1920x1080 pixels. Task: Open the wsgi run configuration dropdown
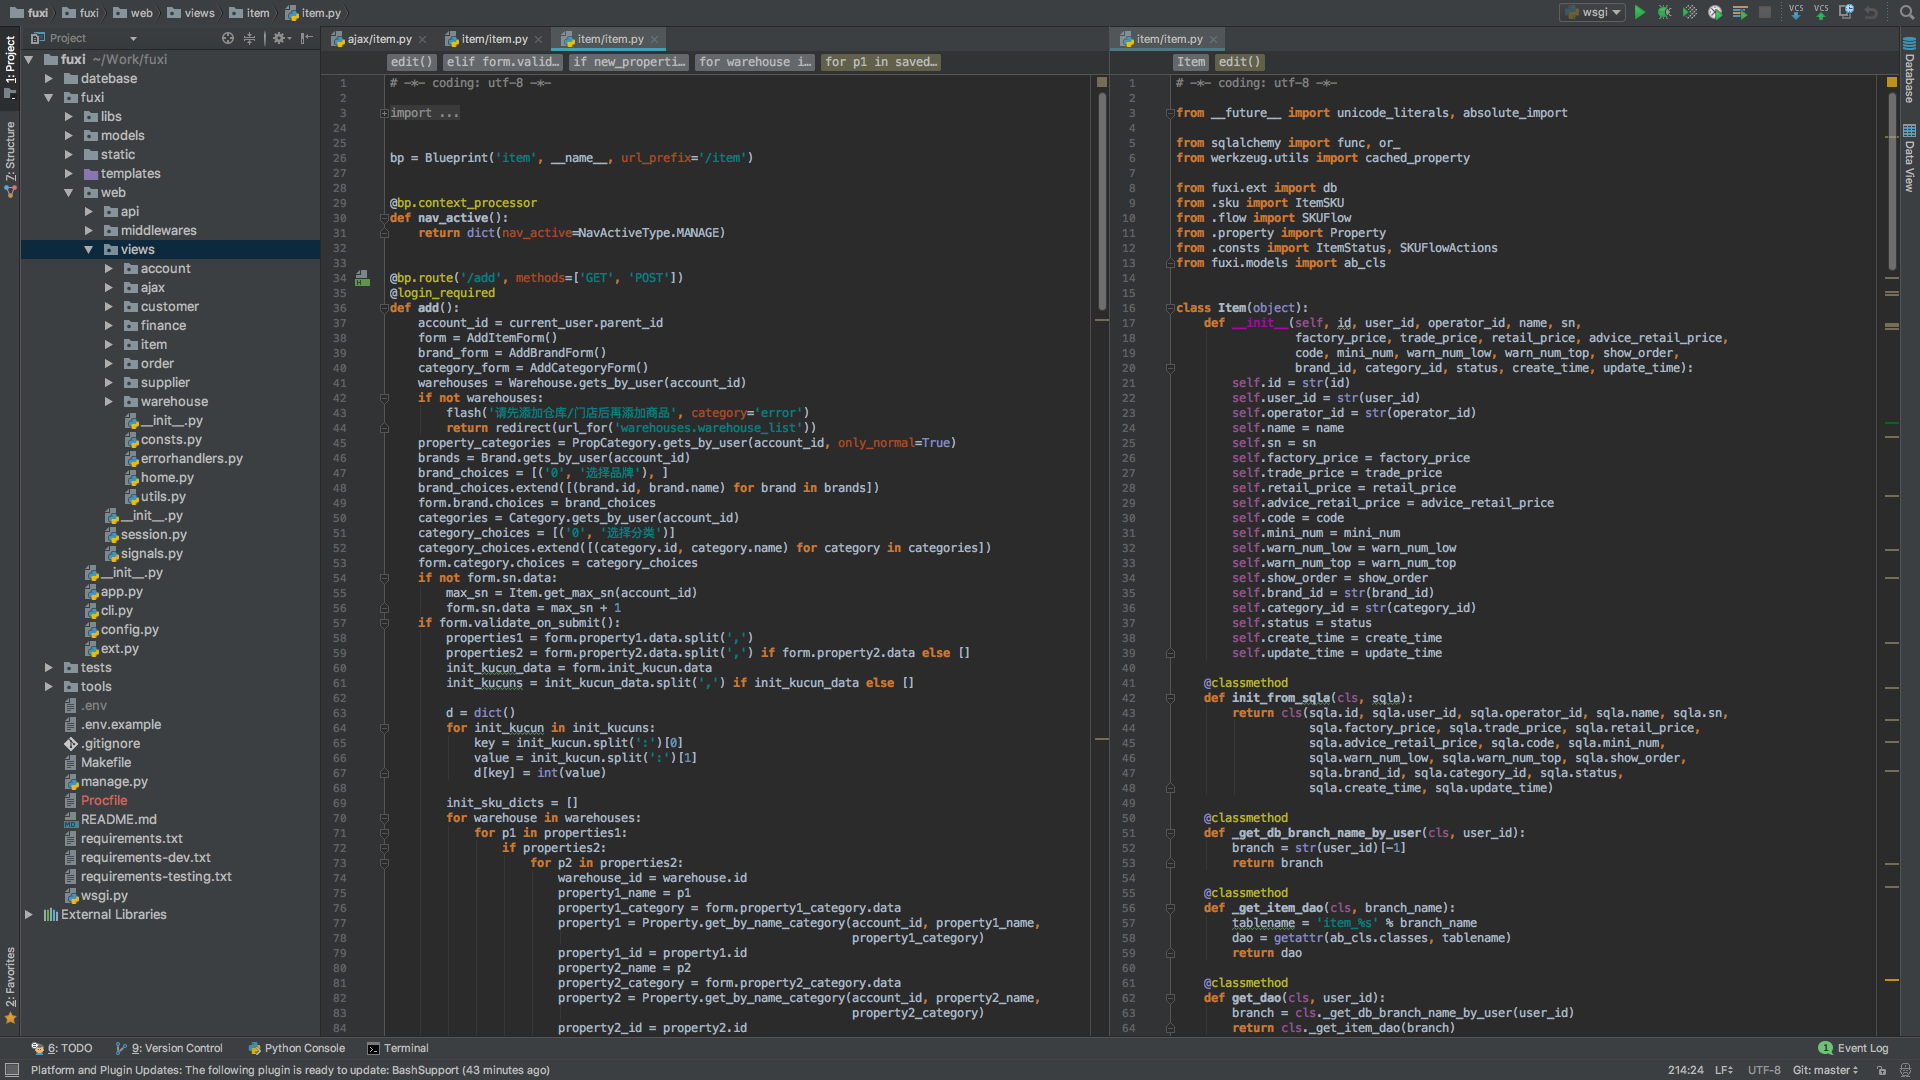tap(1592, 12)
